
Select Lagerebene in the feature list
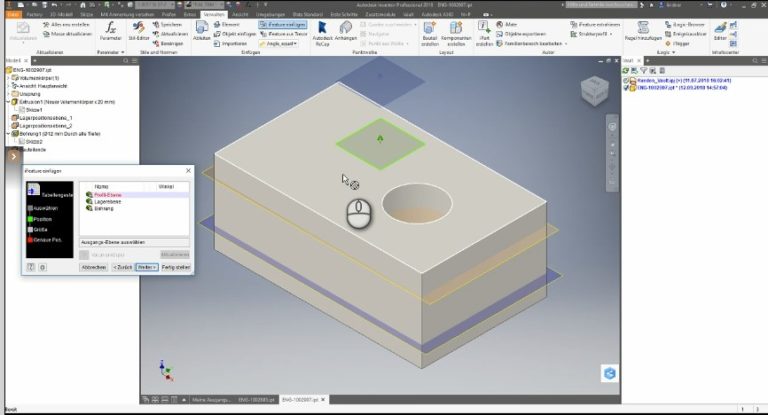click(106, 202)
